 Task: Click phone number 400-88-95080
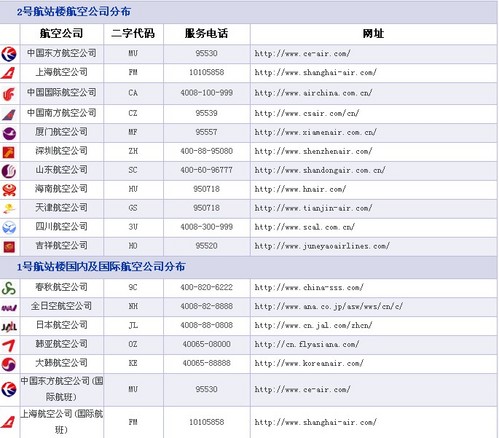pos(207,151)
